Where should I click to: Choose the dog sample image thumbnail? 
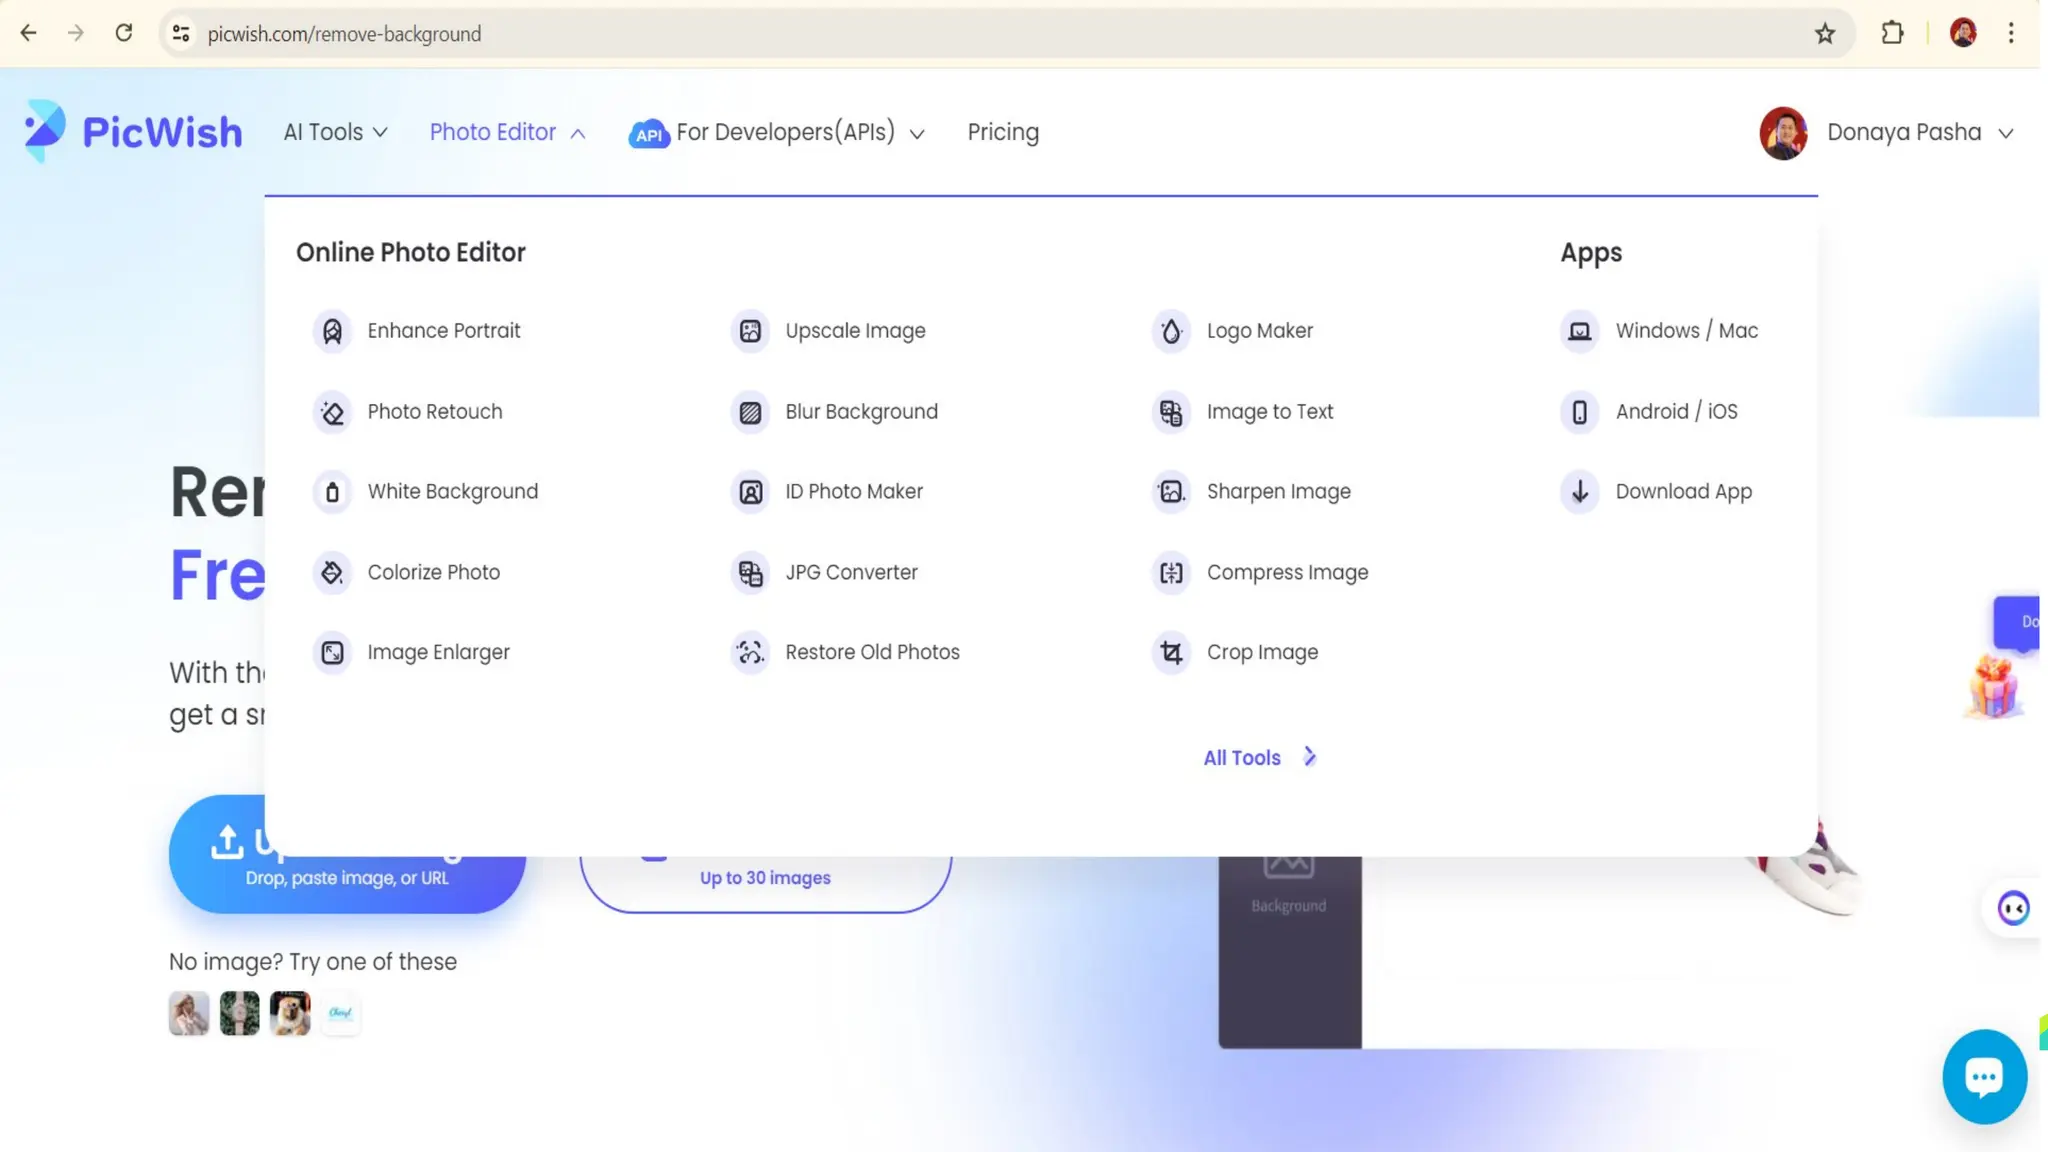pos(290,1013)
